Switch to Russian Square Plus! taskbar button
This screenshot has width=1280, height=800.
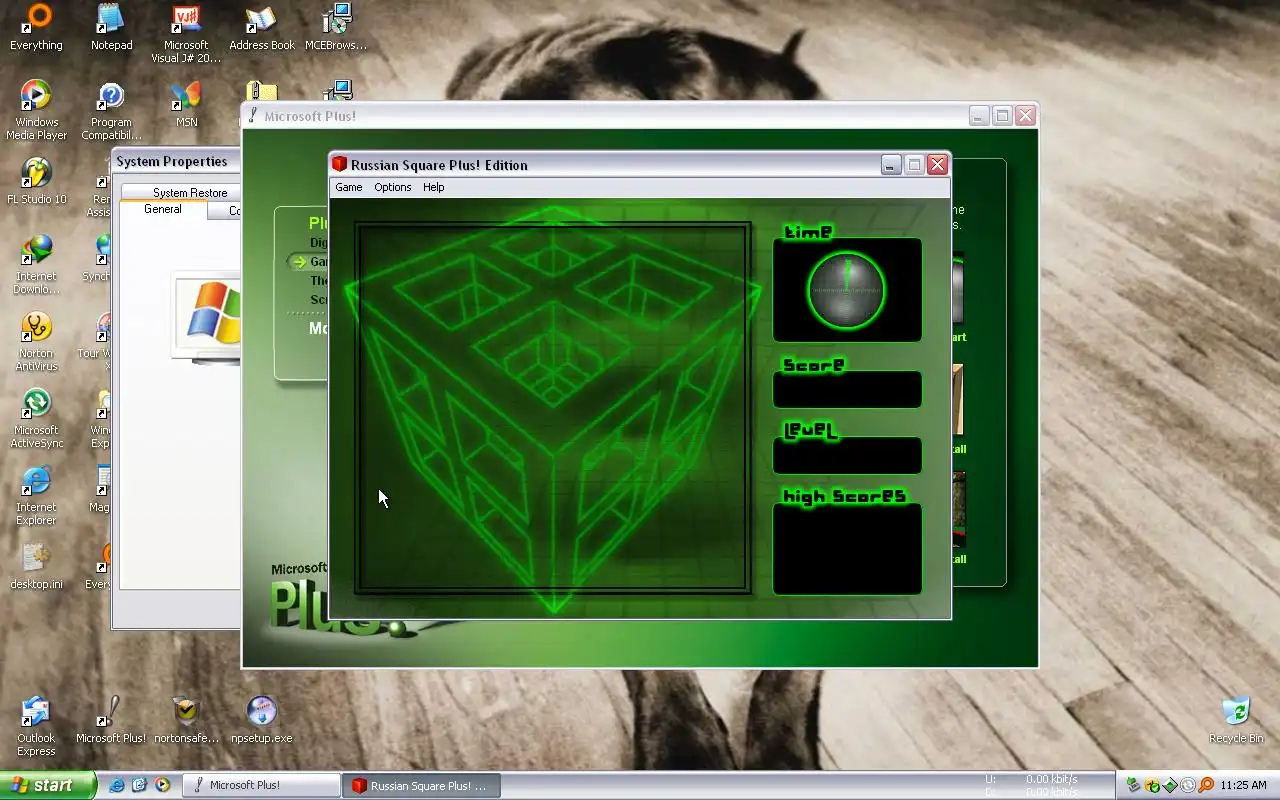(420, 785)
